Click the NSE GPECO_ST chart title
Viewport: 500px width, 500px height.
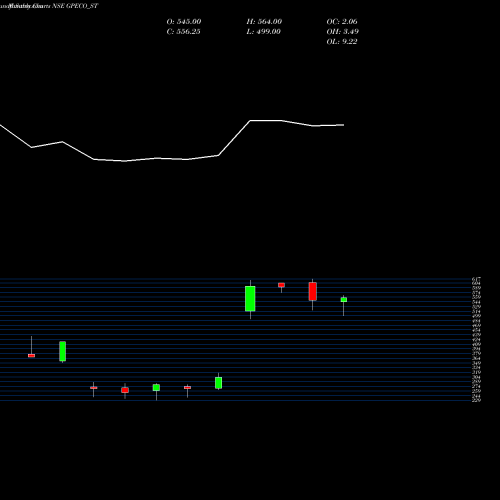point(49,6)
